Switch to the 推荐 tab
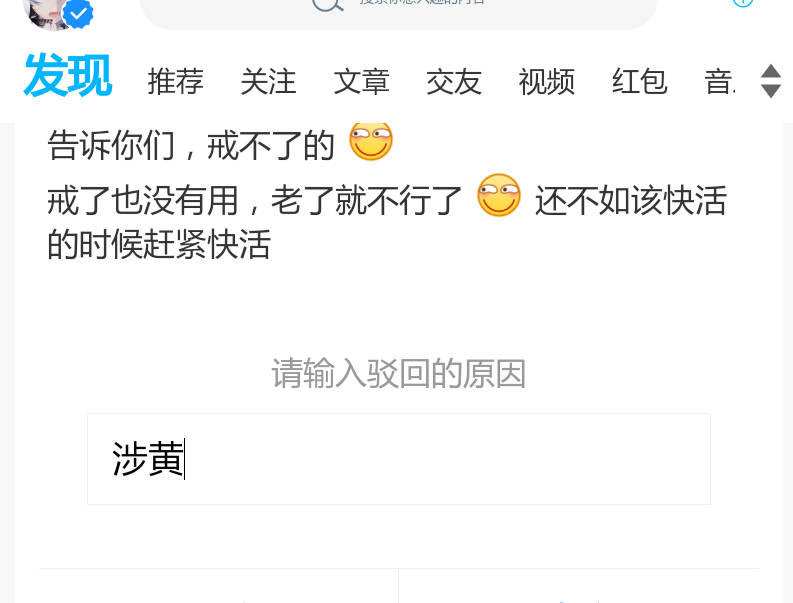The width and height of the screenshot is (793, 603). 175,81
